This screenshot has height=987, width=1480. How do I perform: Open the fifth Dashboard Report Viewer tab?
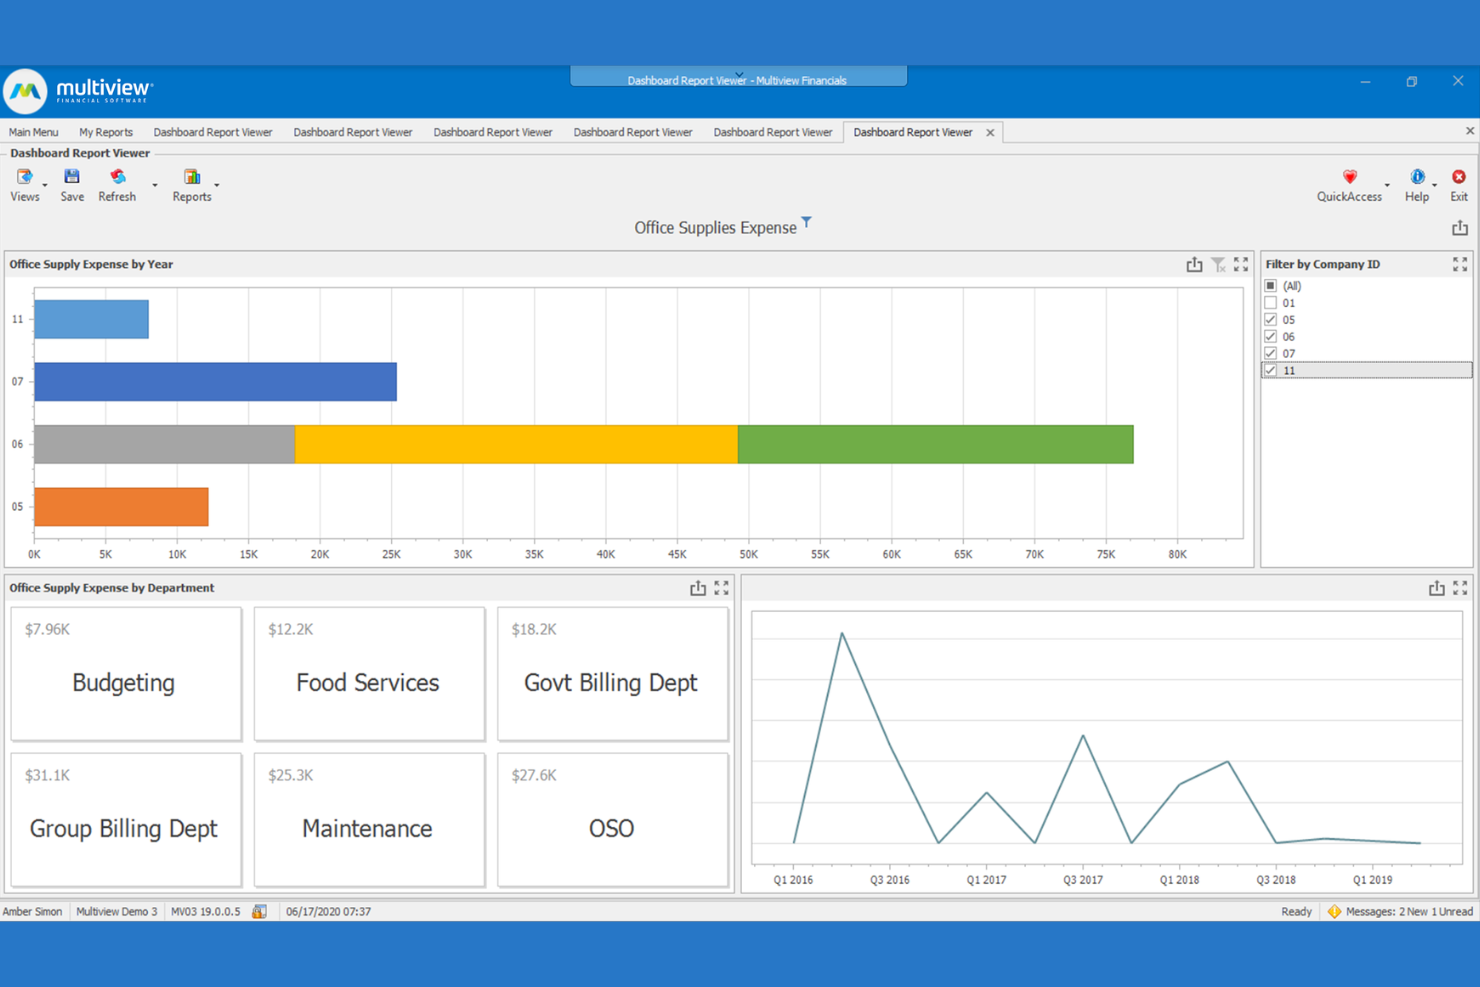click(x=773, y=132)
